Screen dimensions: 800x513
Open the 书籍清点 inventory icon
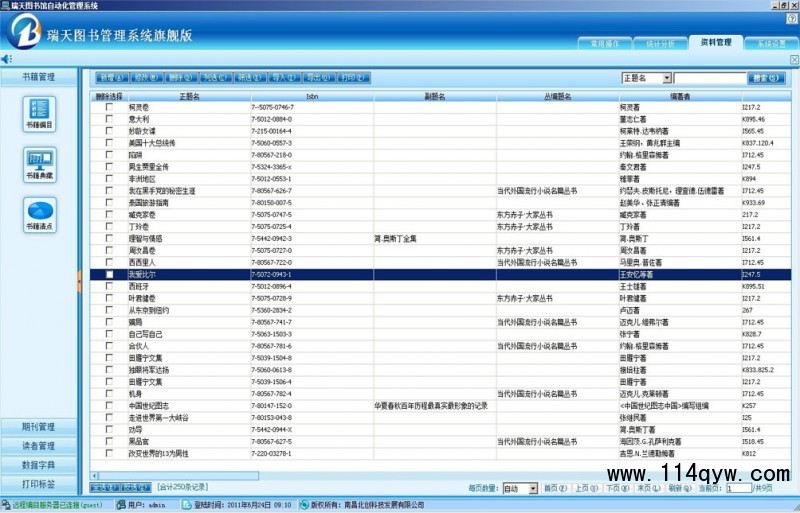click(39, 214)
